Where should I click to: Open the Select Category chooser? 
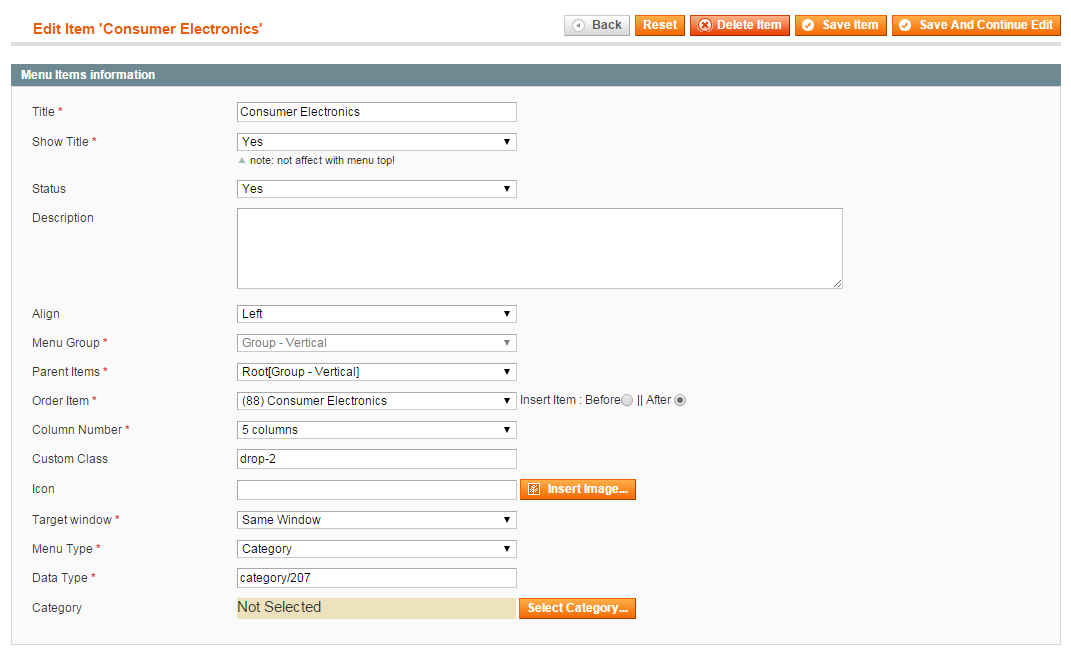[577, 608]
